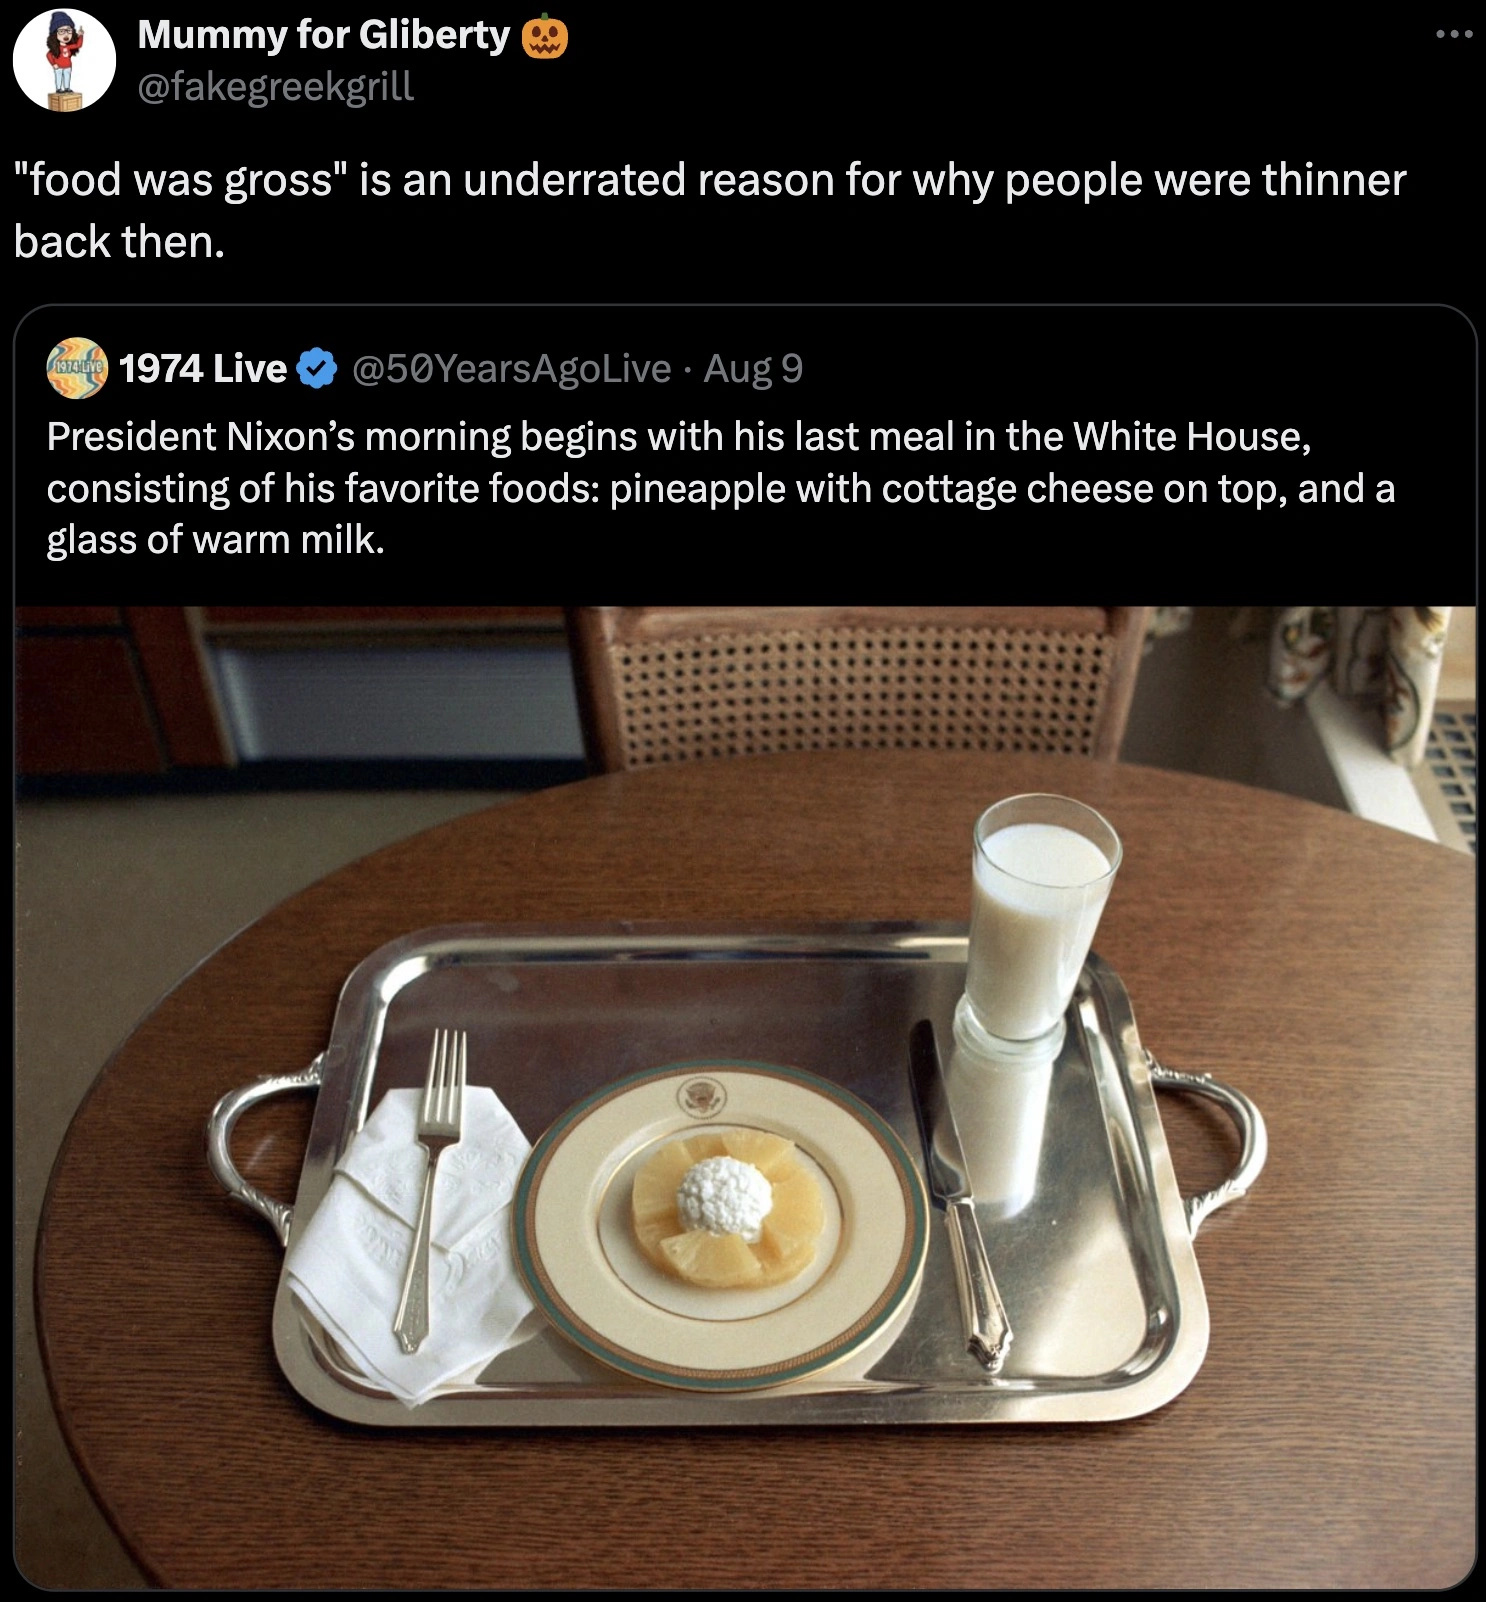
Task: Select the verified checkmark to view account status
Action: coord(312,369)
